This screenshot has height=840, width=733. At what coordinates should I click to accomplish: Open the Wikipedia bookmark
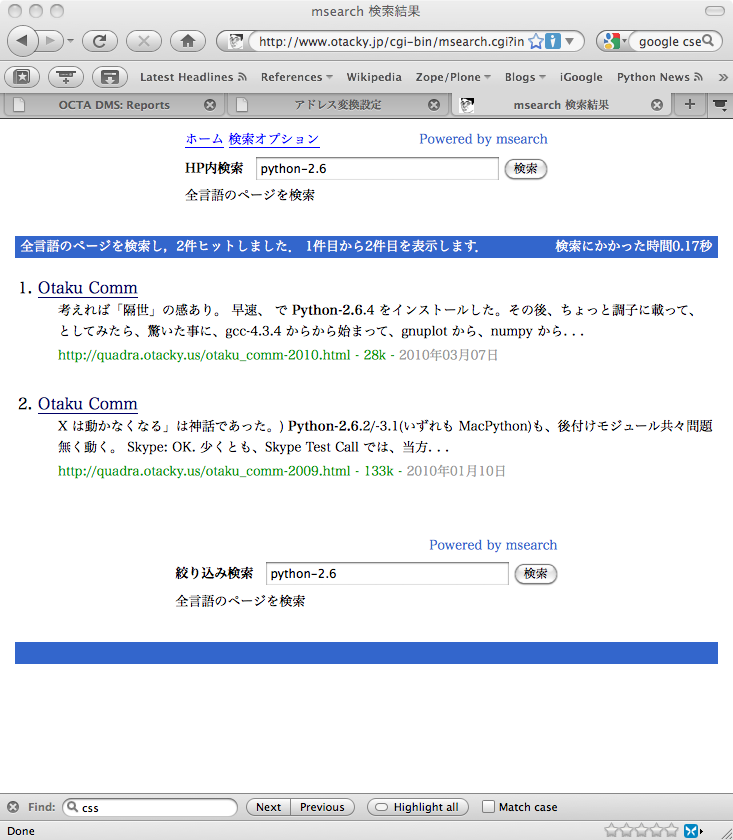373,77
